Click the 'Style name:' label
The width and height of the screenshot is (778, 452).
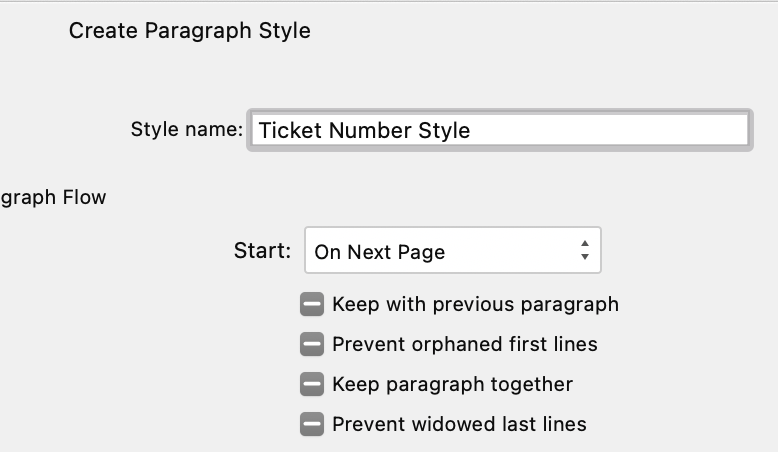(187, 129)
